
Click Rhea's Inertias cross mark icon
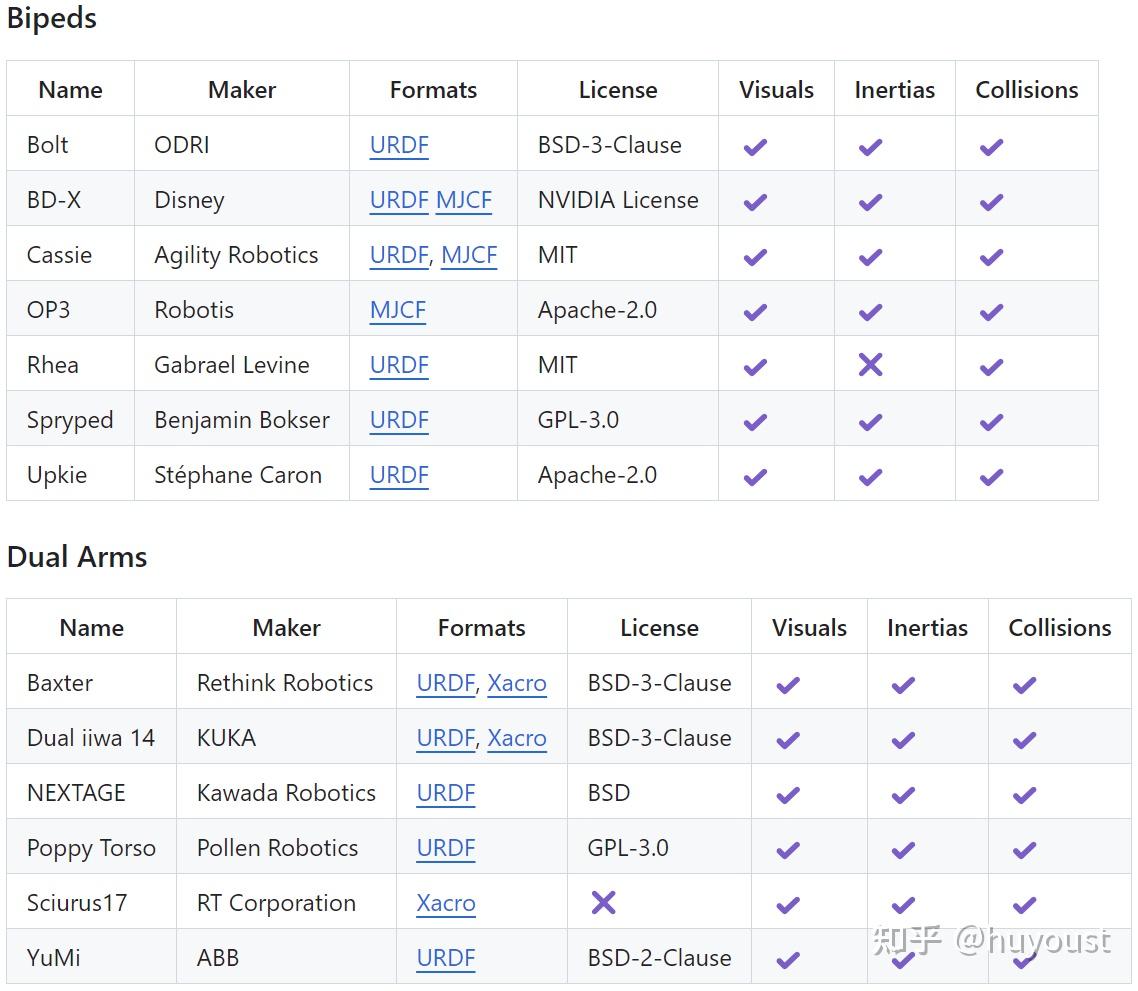[871, 365]
